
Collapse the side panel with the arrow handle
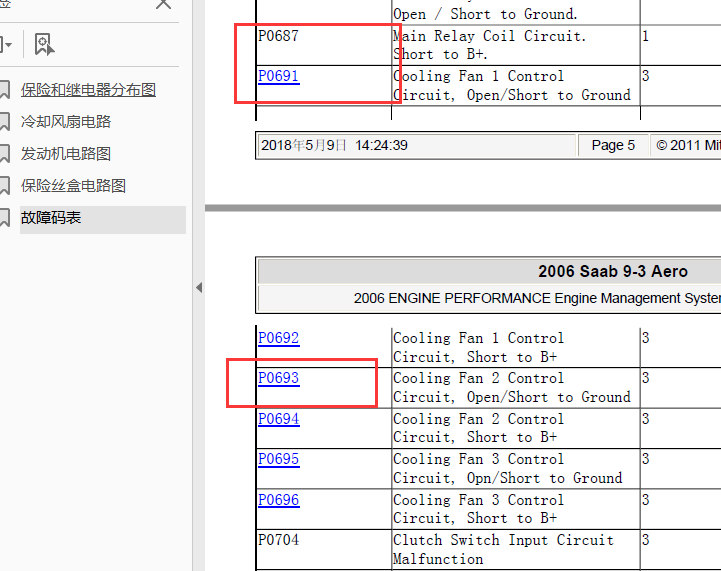pyautogui.click(x=199, y=288)
